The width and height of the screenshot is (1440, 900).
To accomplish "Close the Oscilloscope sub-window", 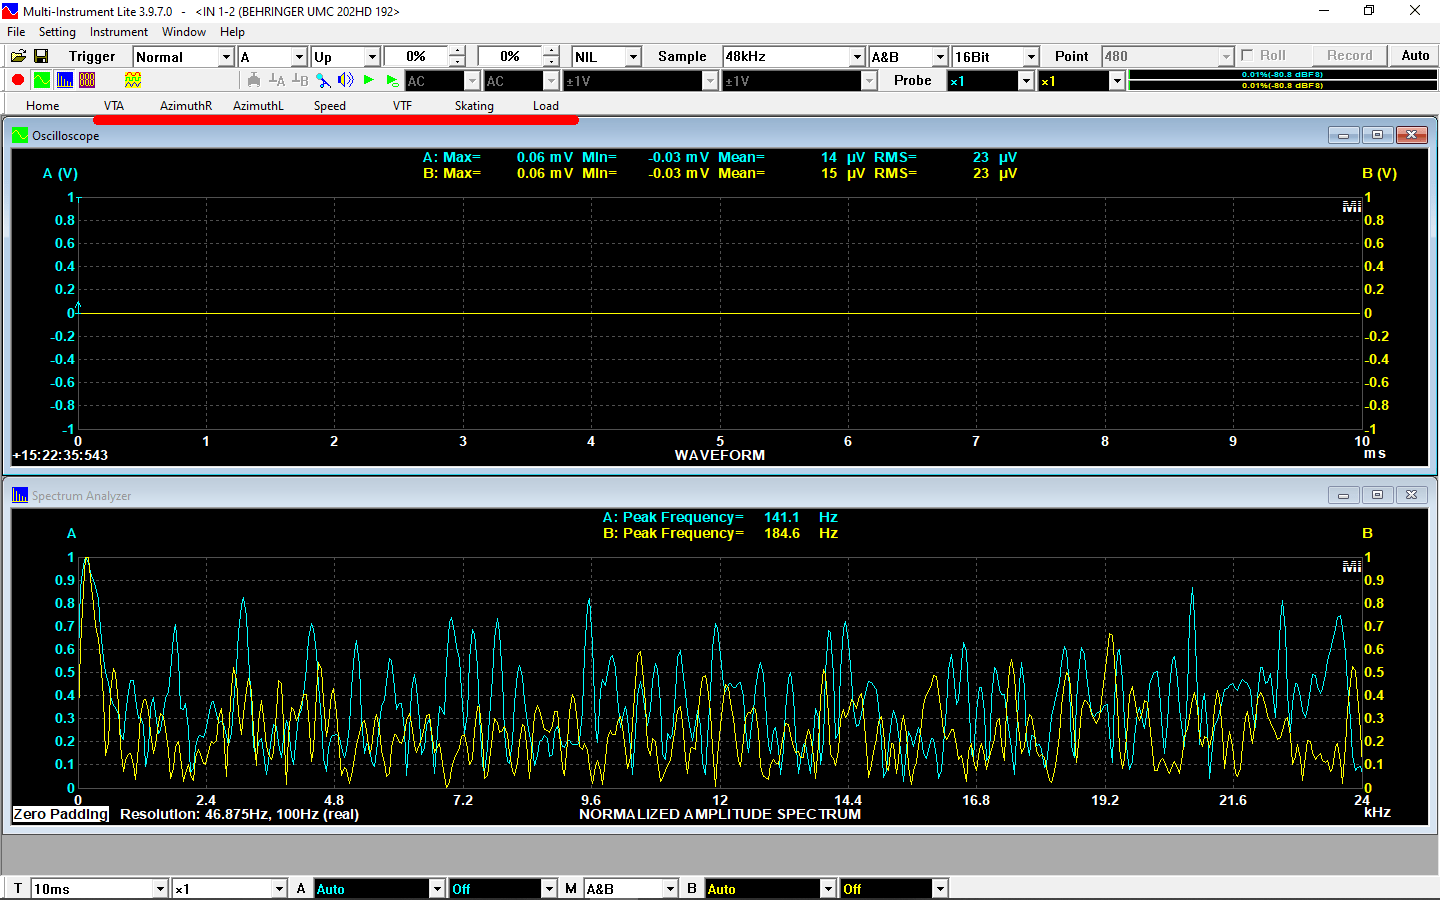I will click(1411, 135).
